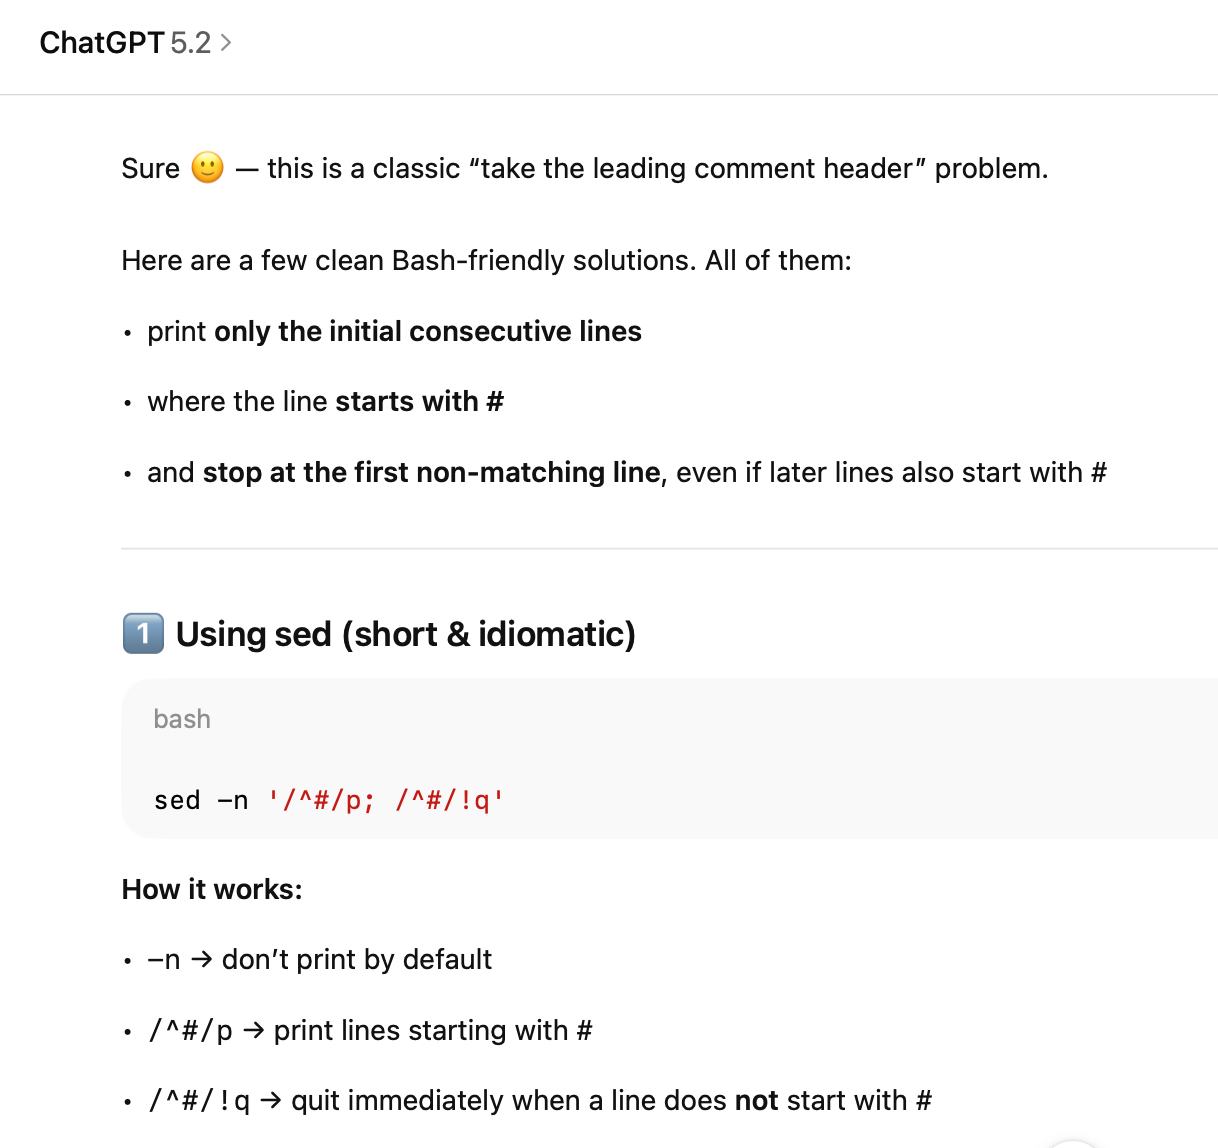
Task: Click the bullet about initial consecutive lines
Action: 394,331
